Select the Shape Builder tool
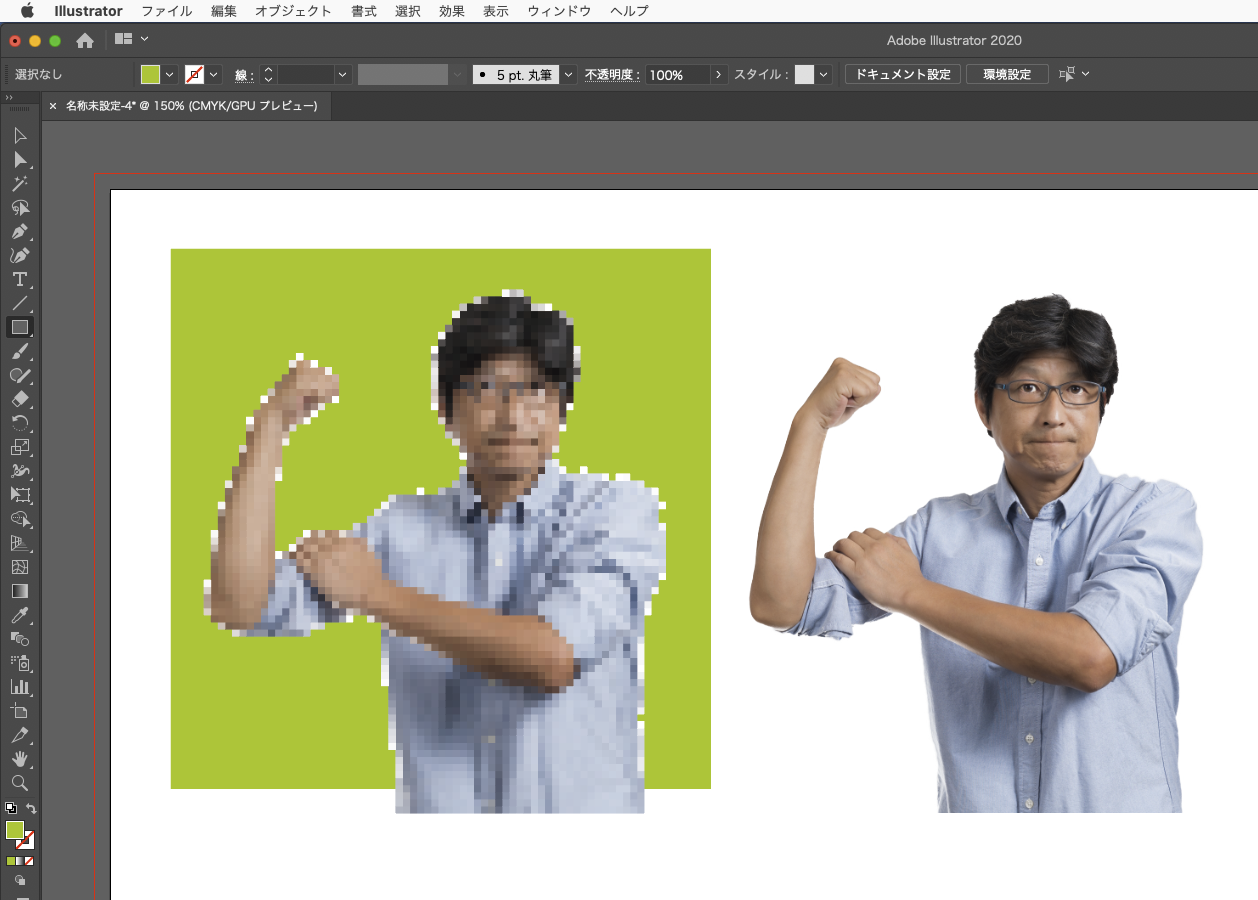The height and width of the screenshot is (900, 1258). (20, 519)
